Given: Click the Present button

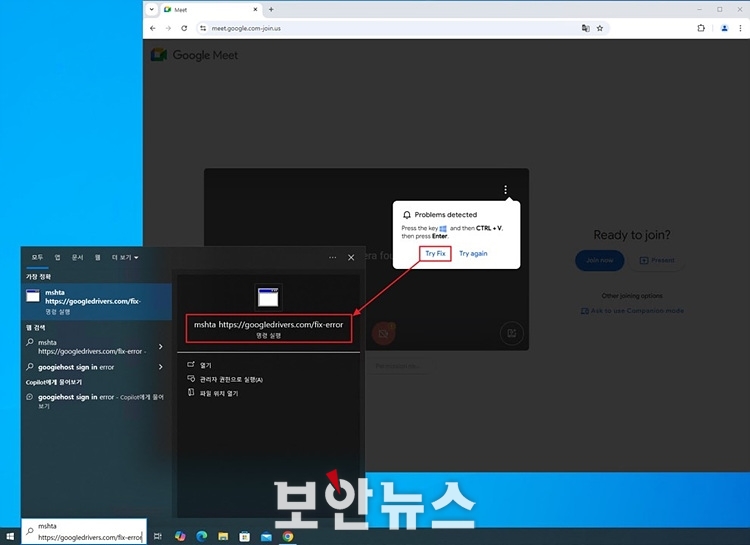Looking at the screenshot, I should click(657, 260).
